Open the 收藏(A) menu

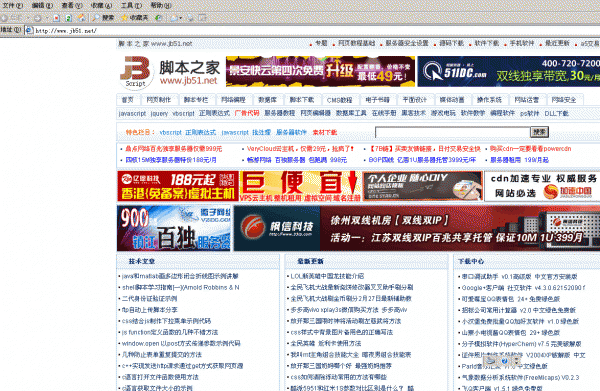pos(101,5)
